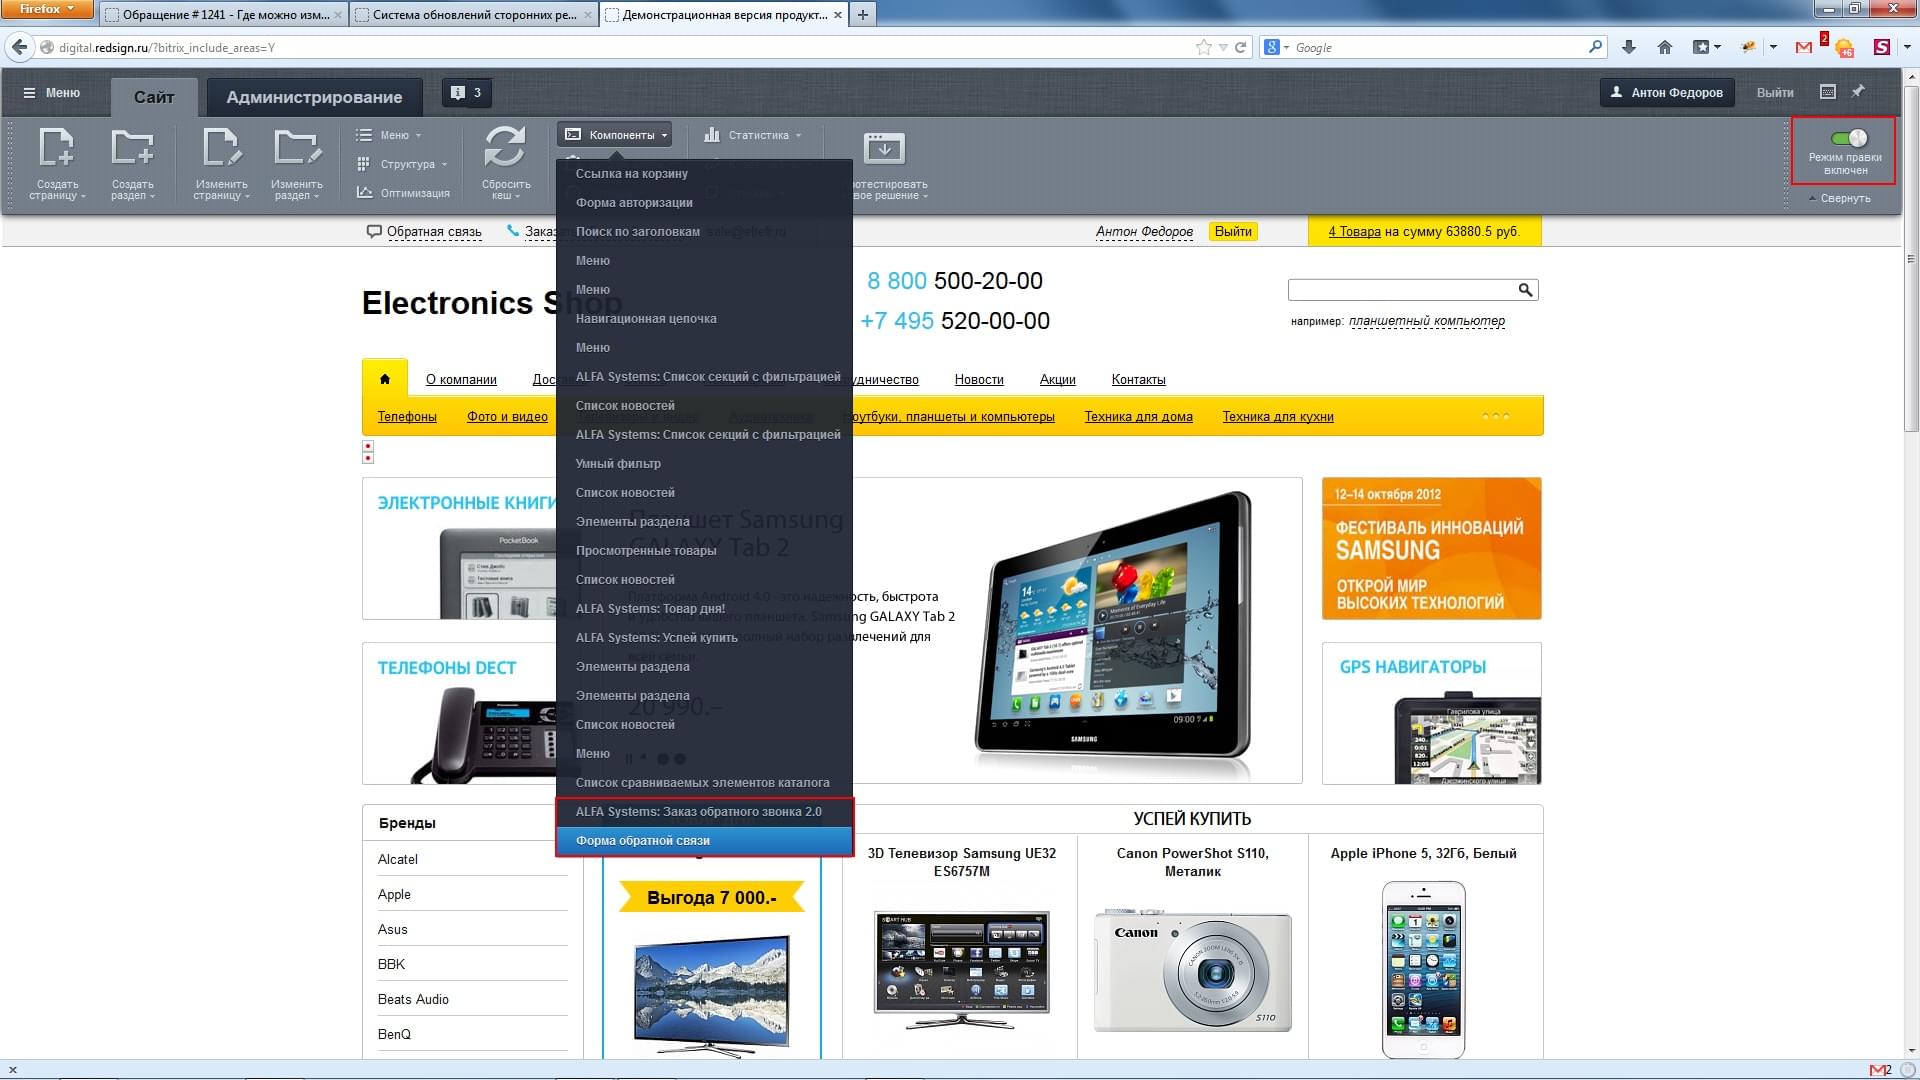The width and height of the screenshot is (1920, 1080).
Task: Switch to Система обновлений сторонних browser tab
Action: pyautogui.click(x=474, y=15)
